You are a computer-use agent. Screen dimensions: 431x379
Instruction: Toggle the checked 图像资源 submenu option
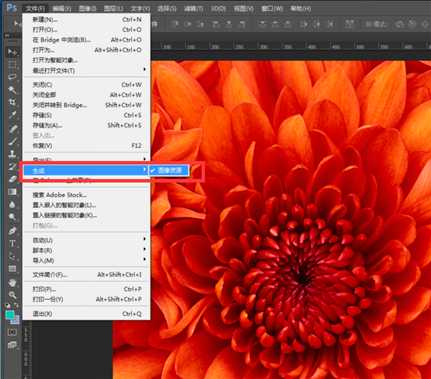170,170
